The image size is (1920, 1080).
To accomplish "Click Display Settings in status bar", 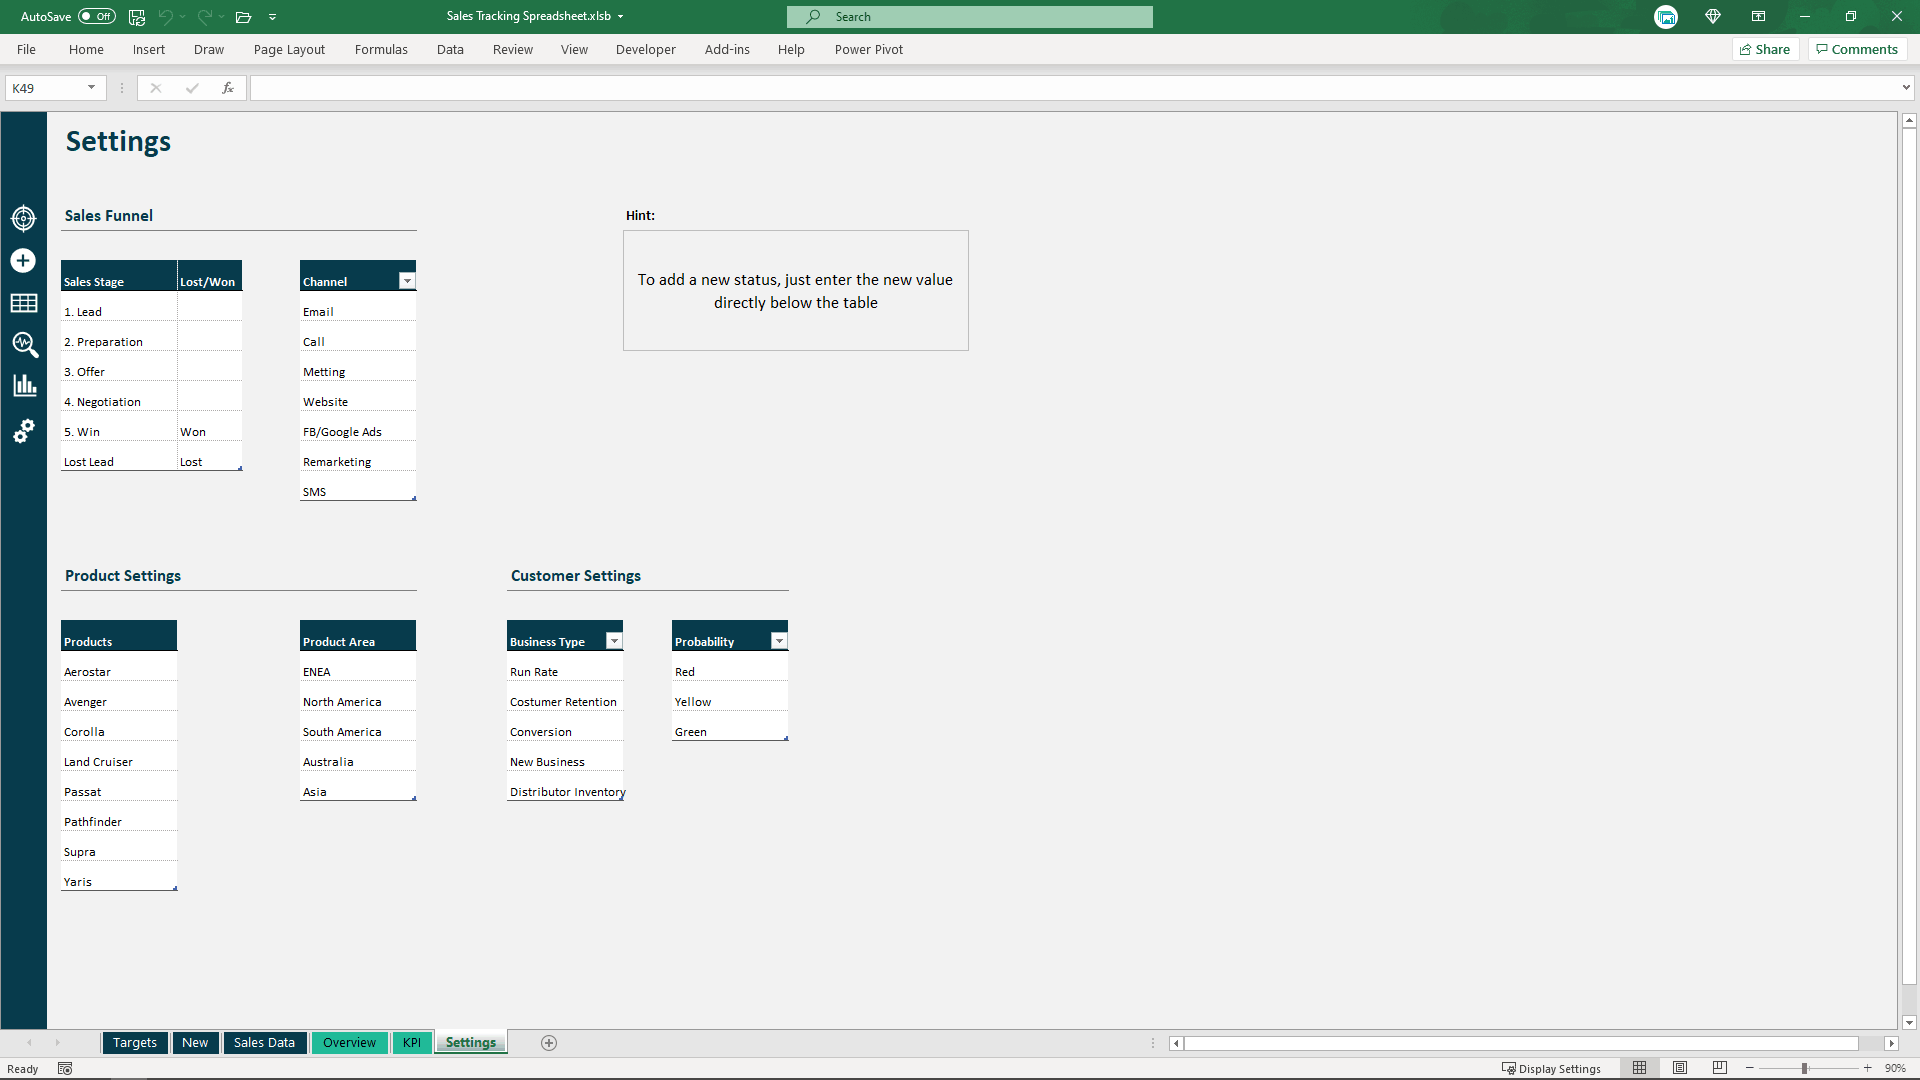I will 1551,1068.
